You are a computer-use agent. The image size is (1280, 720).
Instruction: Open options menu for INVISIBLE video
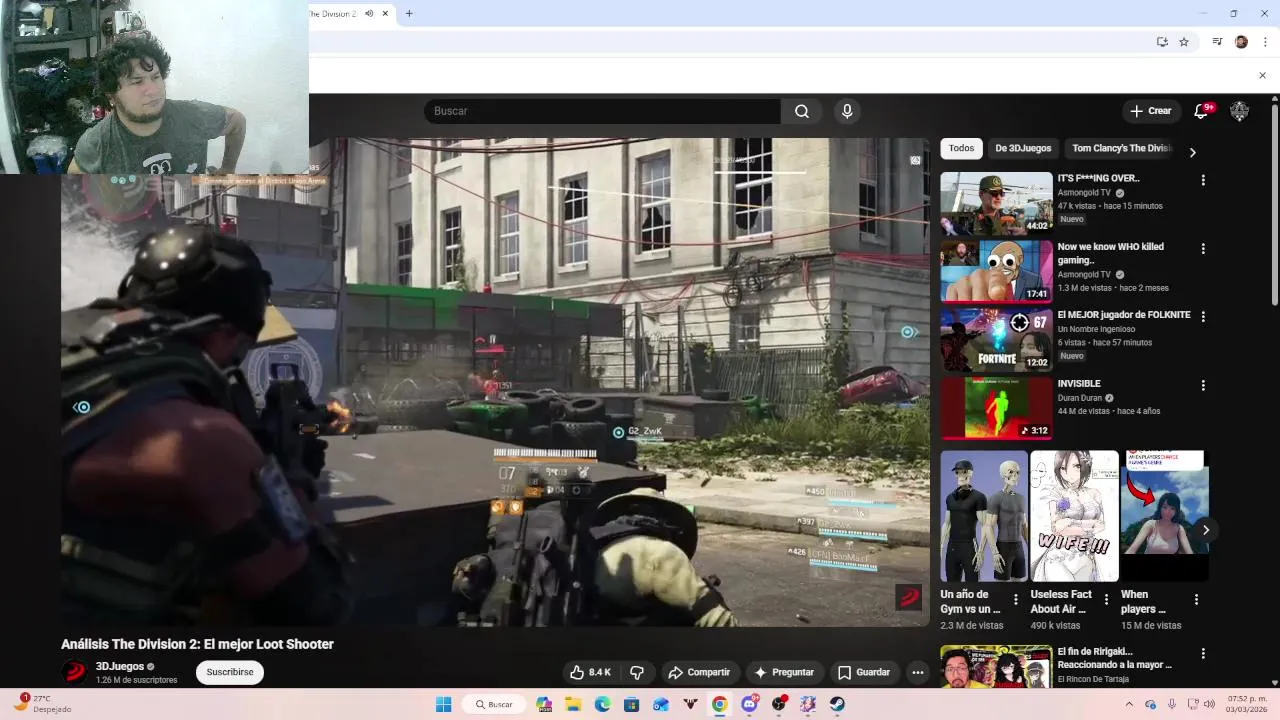[1203, 385]
